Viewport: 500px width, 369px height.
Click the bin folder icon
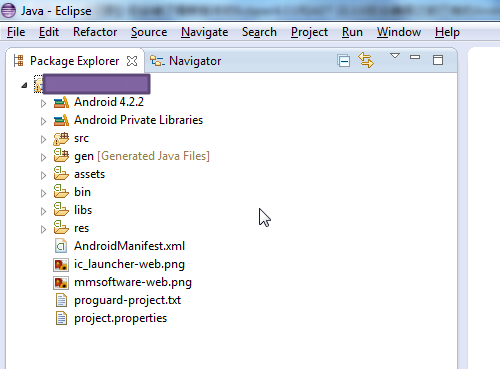(x=61, y=192)
